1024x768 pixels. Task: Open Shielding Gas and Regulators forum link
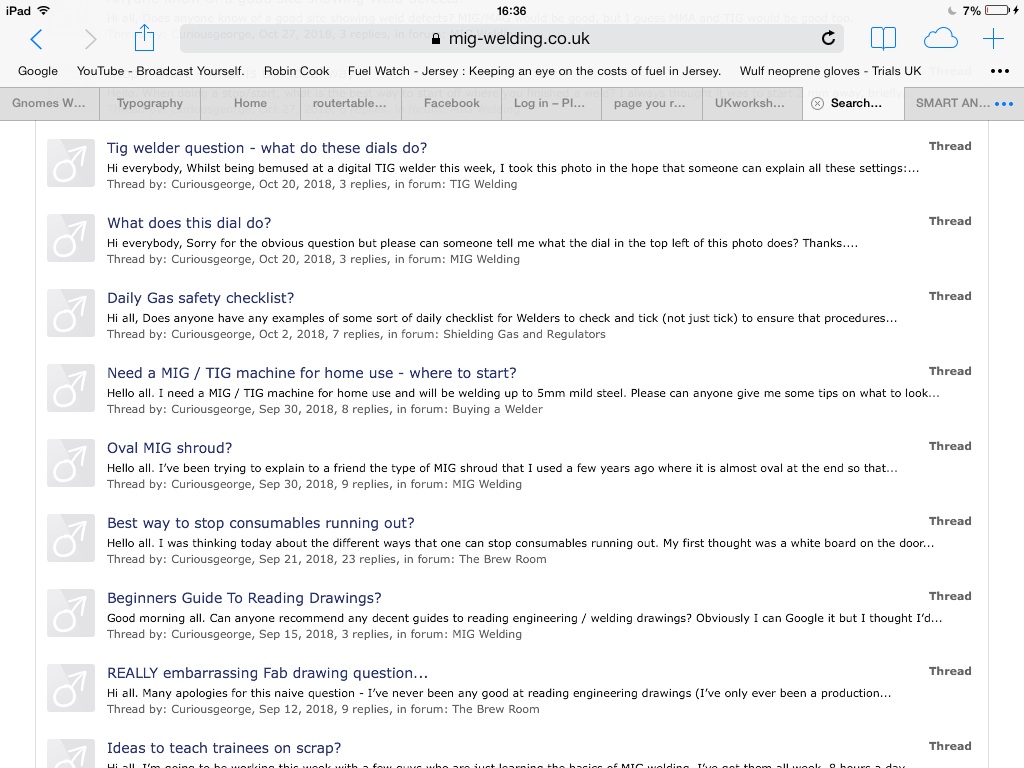click(524, 334)
